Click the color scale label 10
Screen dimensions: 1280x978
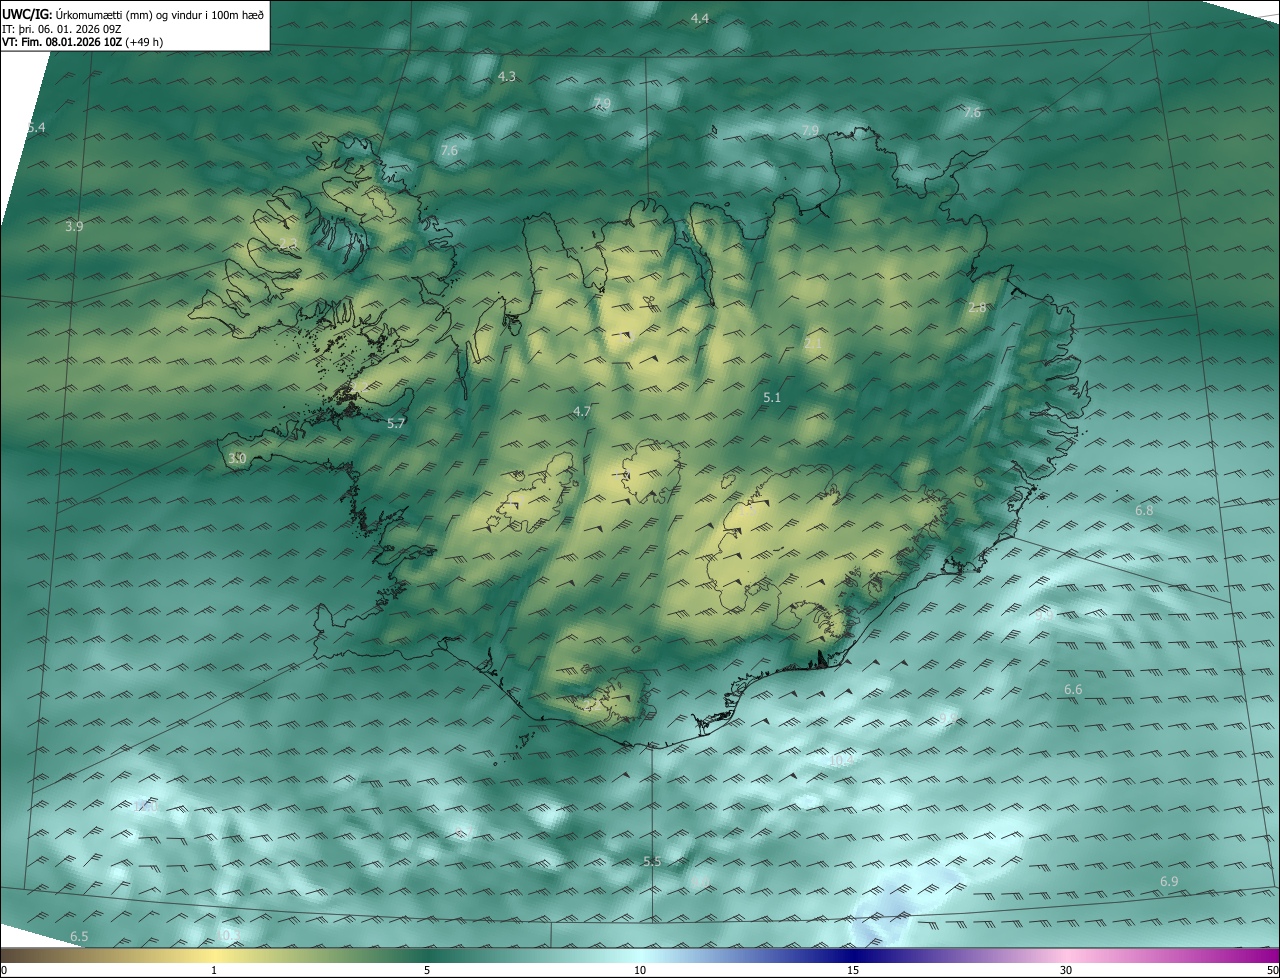pyautogui.click(x=640, y=970)
